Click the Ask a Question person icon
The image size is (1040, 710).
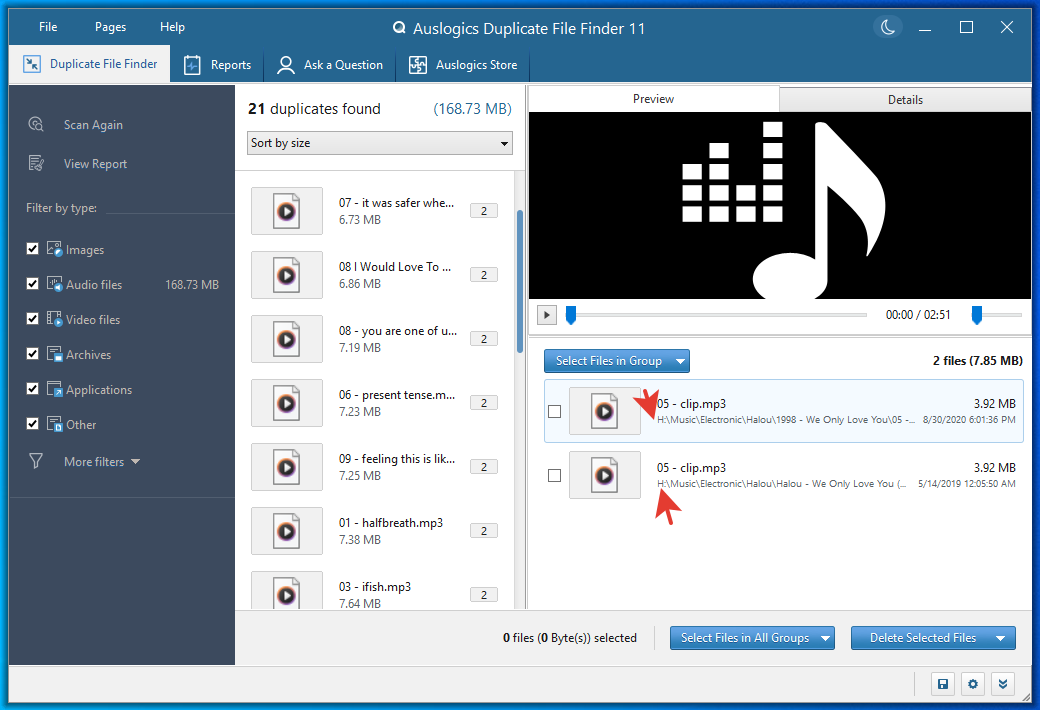coord(285,65)
